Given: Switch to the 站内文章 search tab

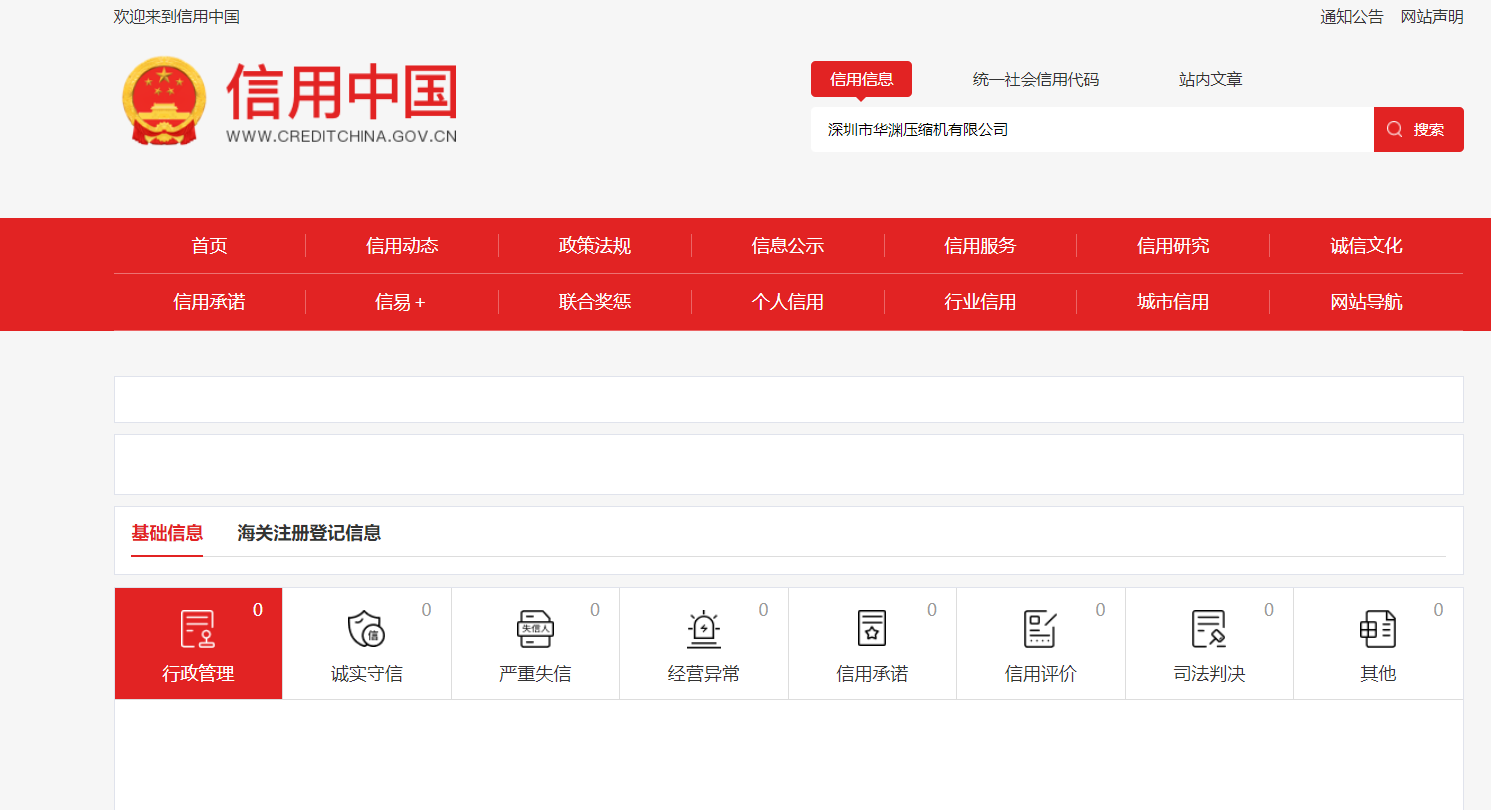Looking at the screenshot, I should [1211, 79].
